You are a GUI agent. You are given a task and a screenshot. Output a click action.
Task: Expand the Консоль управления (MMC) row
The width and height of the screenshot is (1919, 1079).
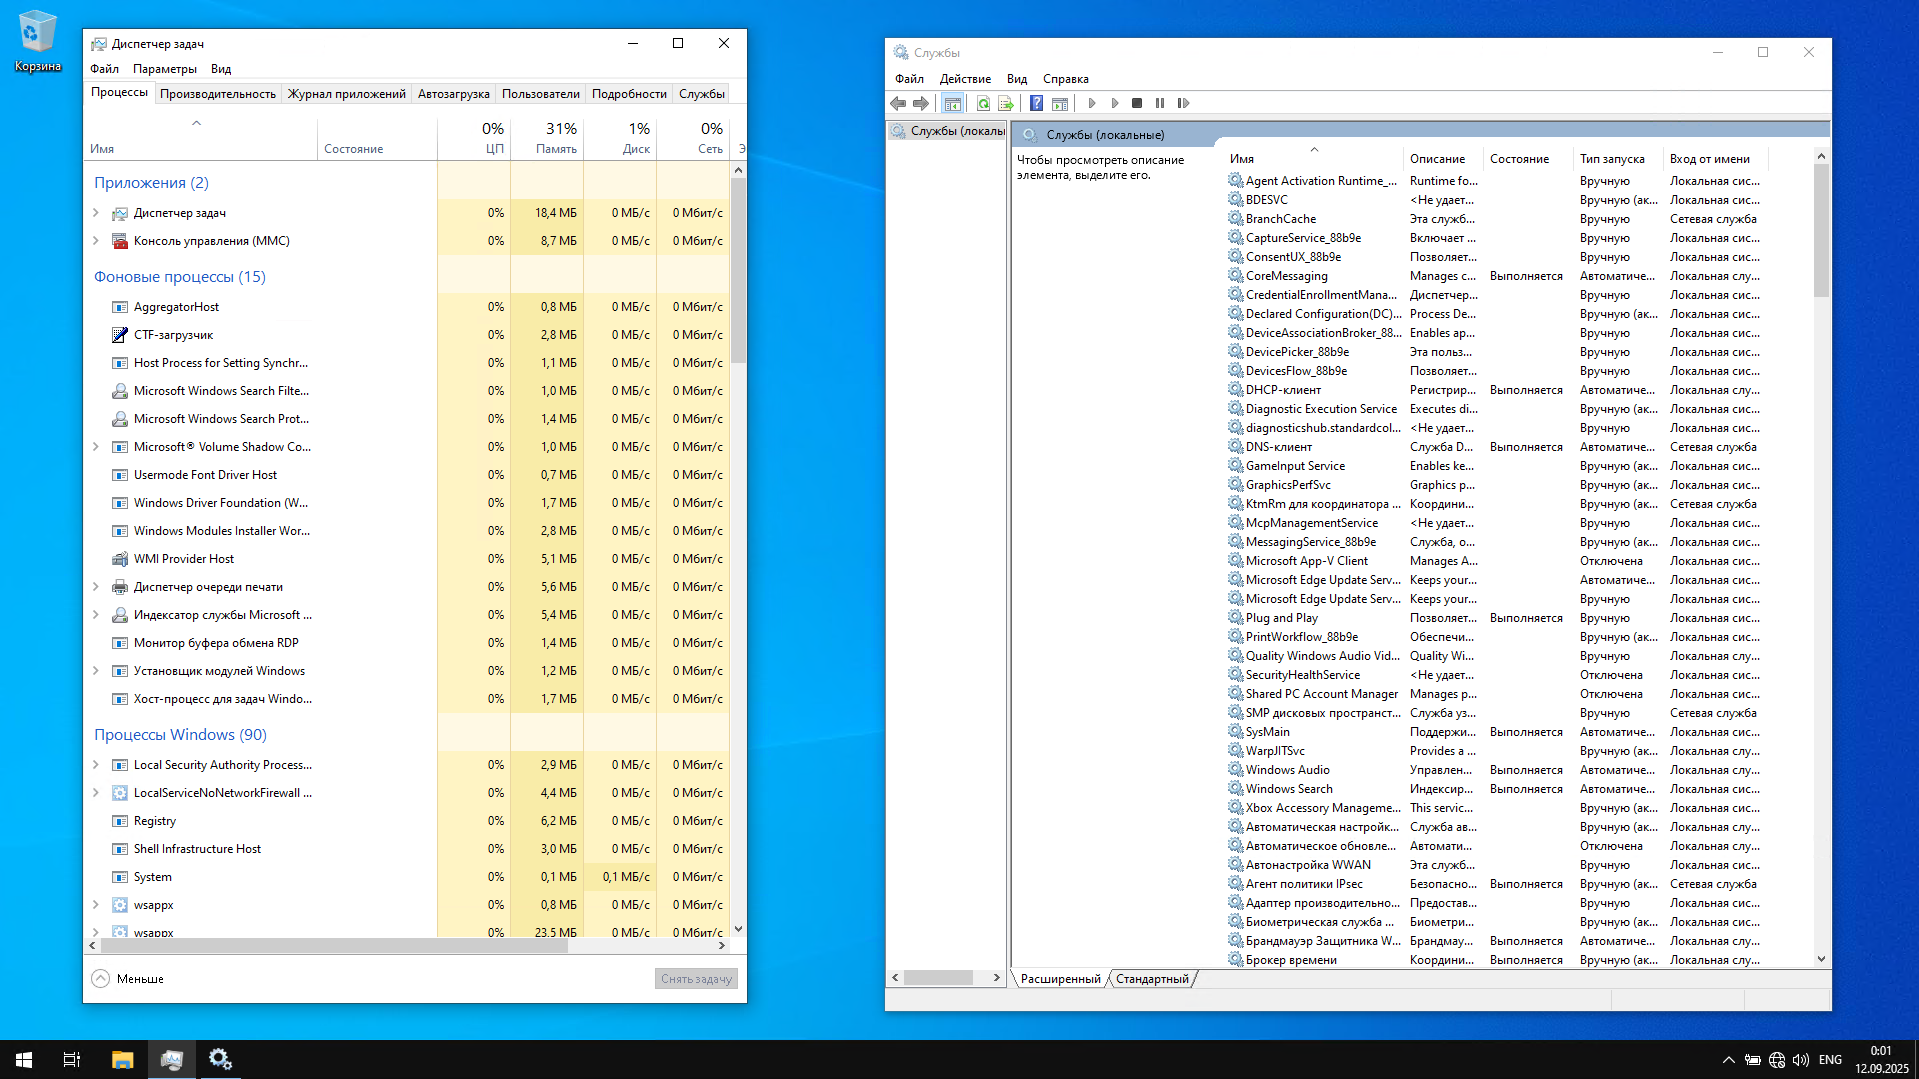coord(96,241)
